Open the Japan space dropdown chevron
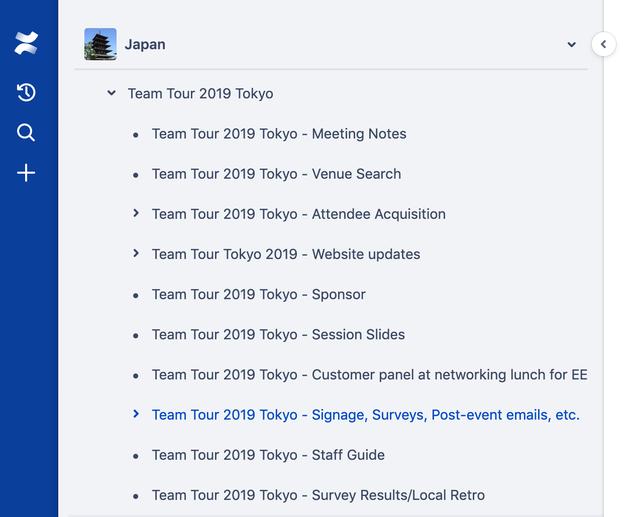640x517 pixels. 571,44
